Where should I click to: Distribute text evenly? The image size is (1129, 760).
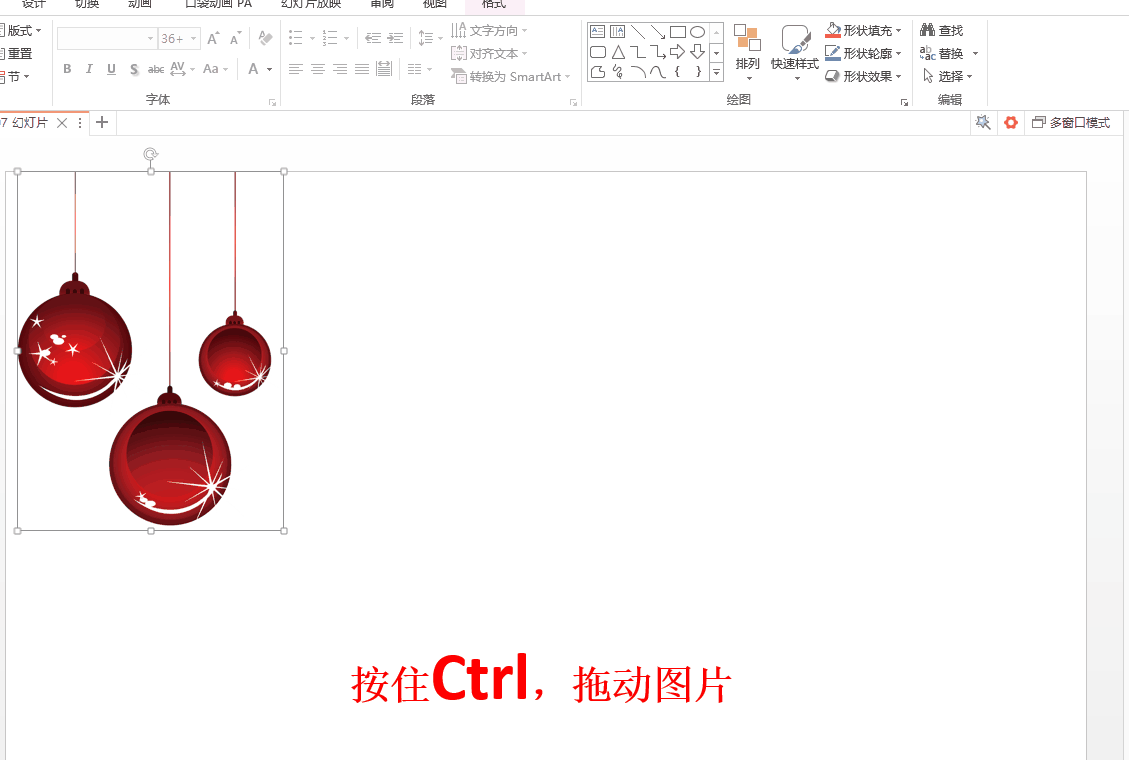point(384,69)
